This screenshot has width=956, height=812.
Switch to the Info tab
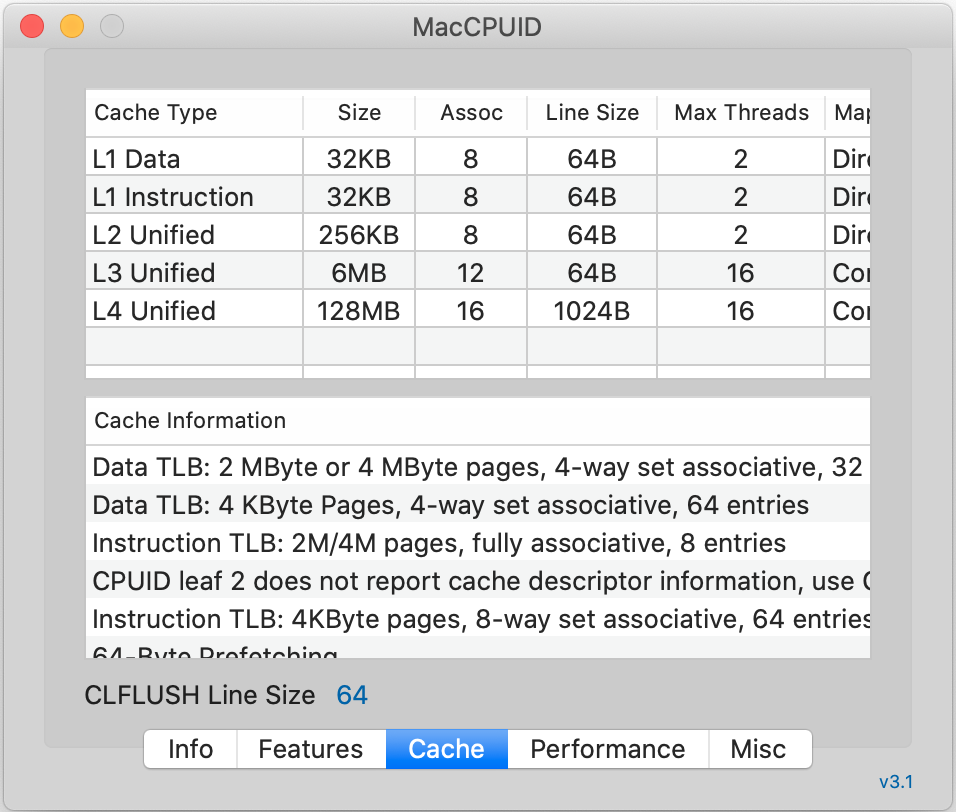point(190,749)
